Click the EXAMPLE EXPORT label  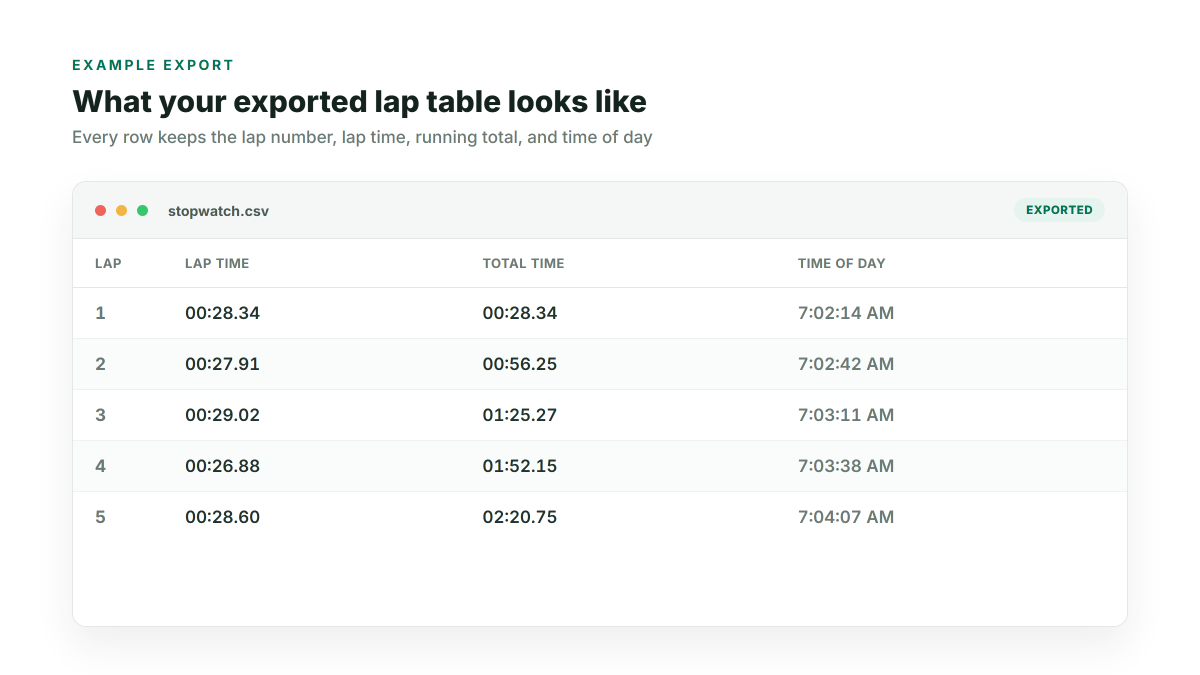tap(153, 65)
